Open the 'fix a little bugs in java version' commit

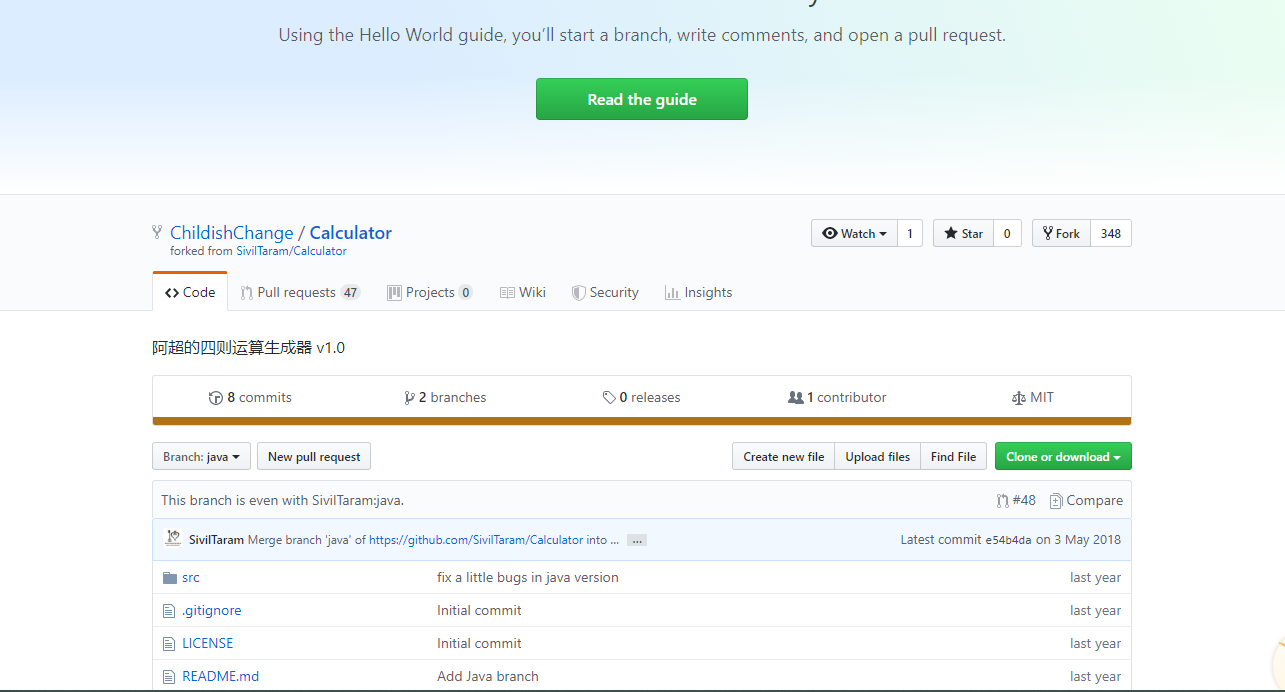[527, 577]
